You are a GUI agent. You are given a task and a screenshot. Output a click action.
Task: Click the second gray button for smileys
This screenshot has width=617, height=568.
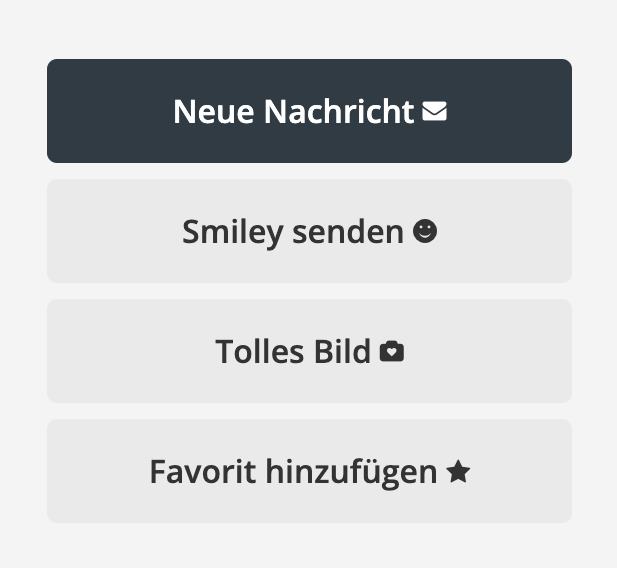[x=309, y=231]
